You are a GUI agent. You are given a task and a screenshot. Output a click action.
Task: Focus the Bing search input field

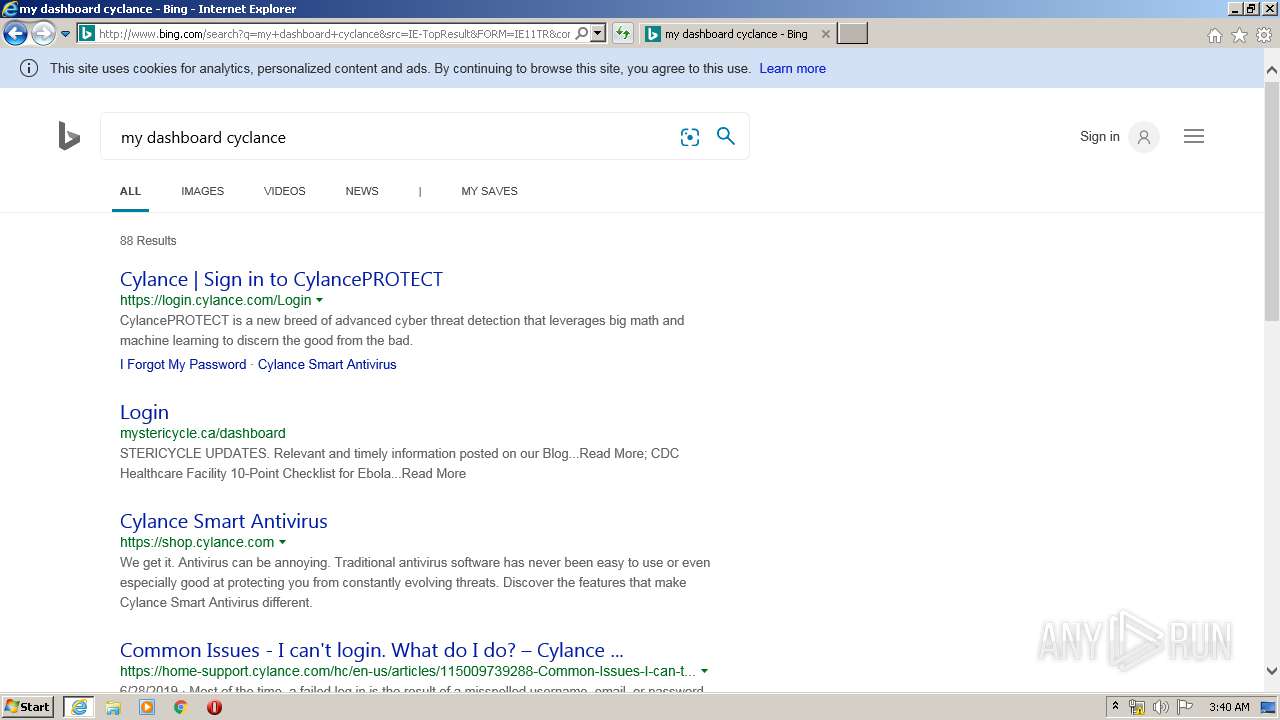point(390,137)
